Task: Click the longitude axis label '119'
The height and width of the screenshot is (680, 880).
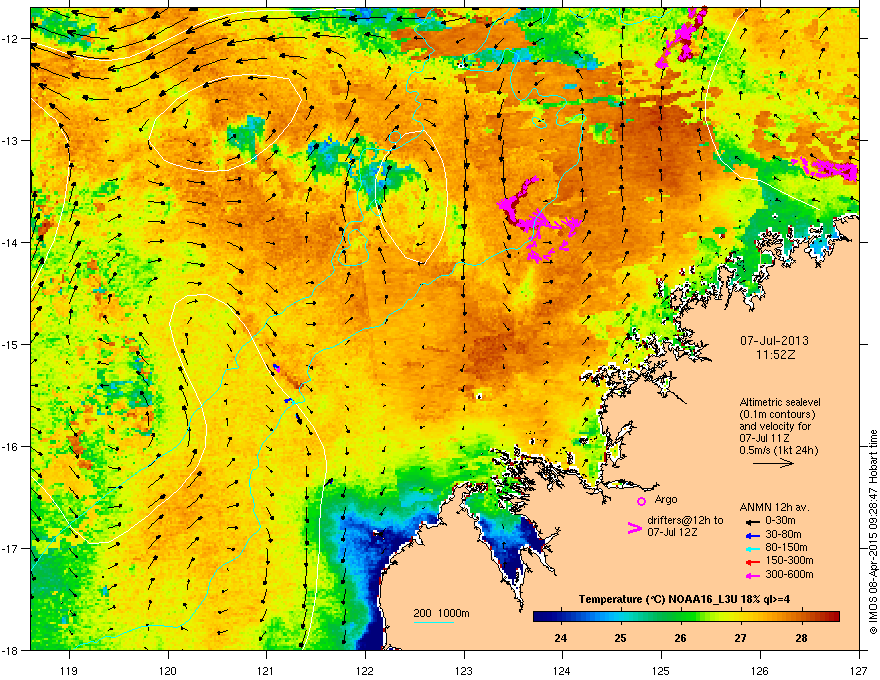Action: pyautogui.click(x=69, y=671)
